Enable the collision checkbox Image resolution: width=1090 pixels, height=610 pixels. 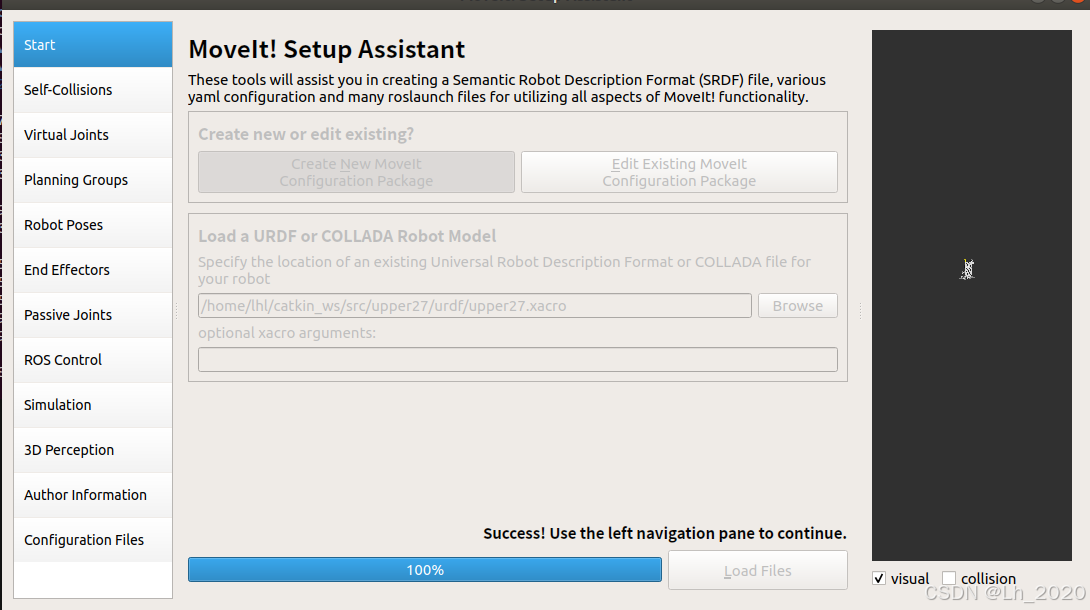[x=949, y=578]
